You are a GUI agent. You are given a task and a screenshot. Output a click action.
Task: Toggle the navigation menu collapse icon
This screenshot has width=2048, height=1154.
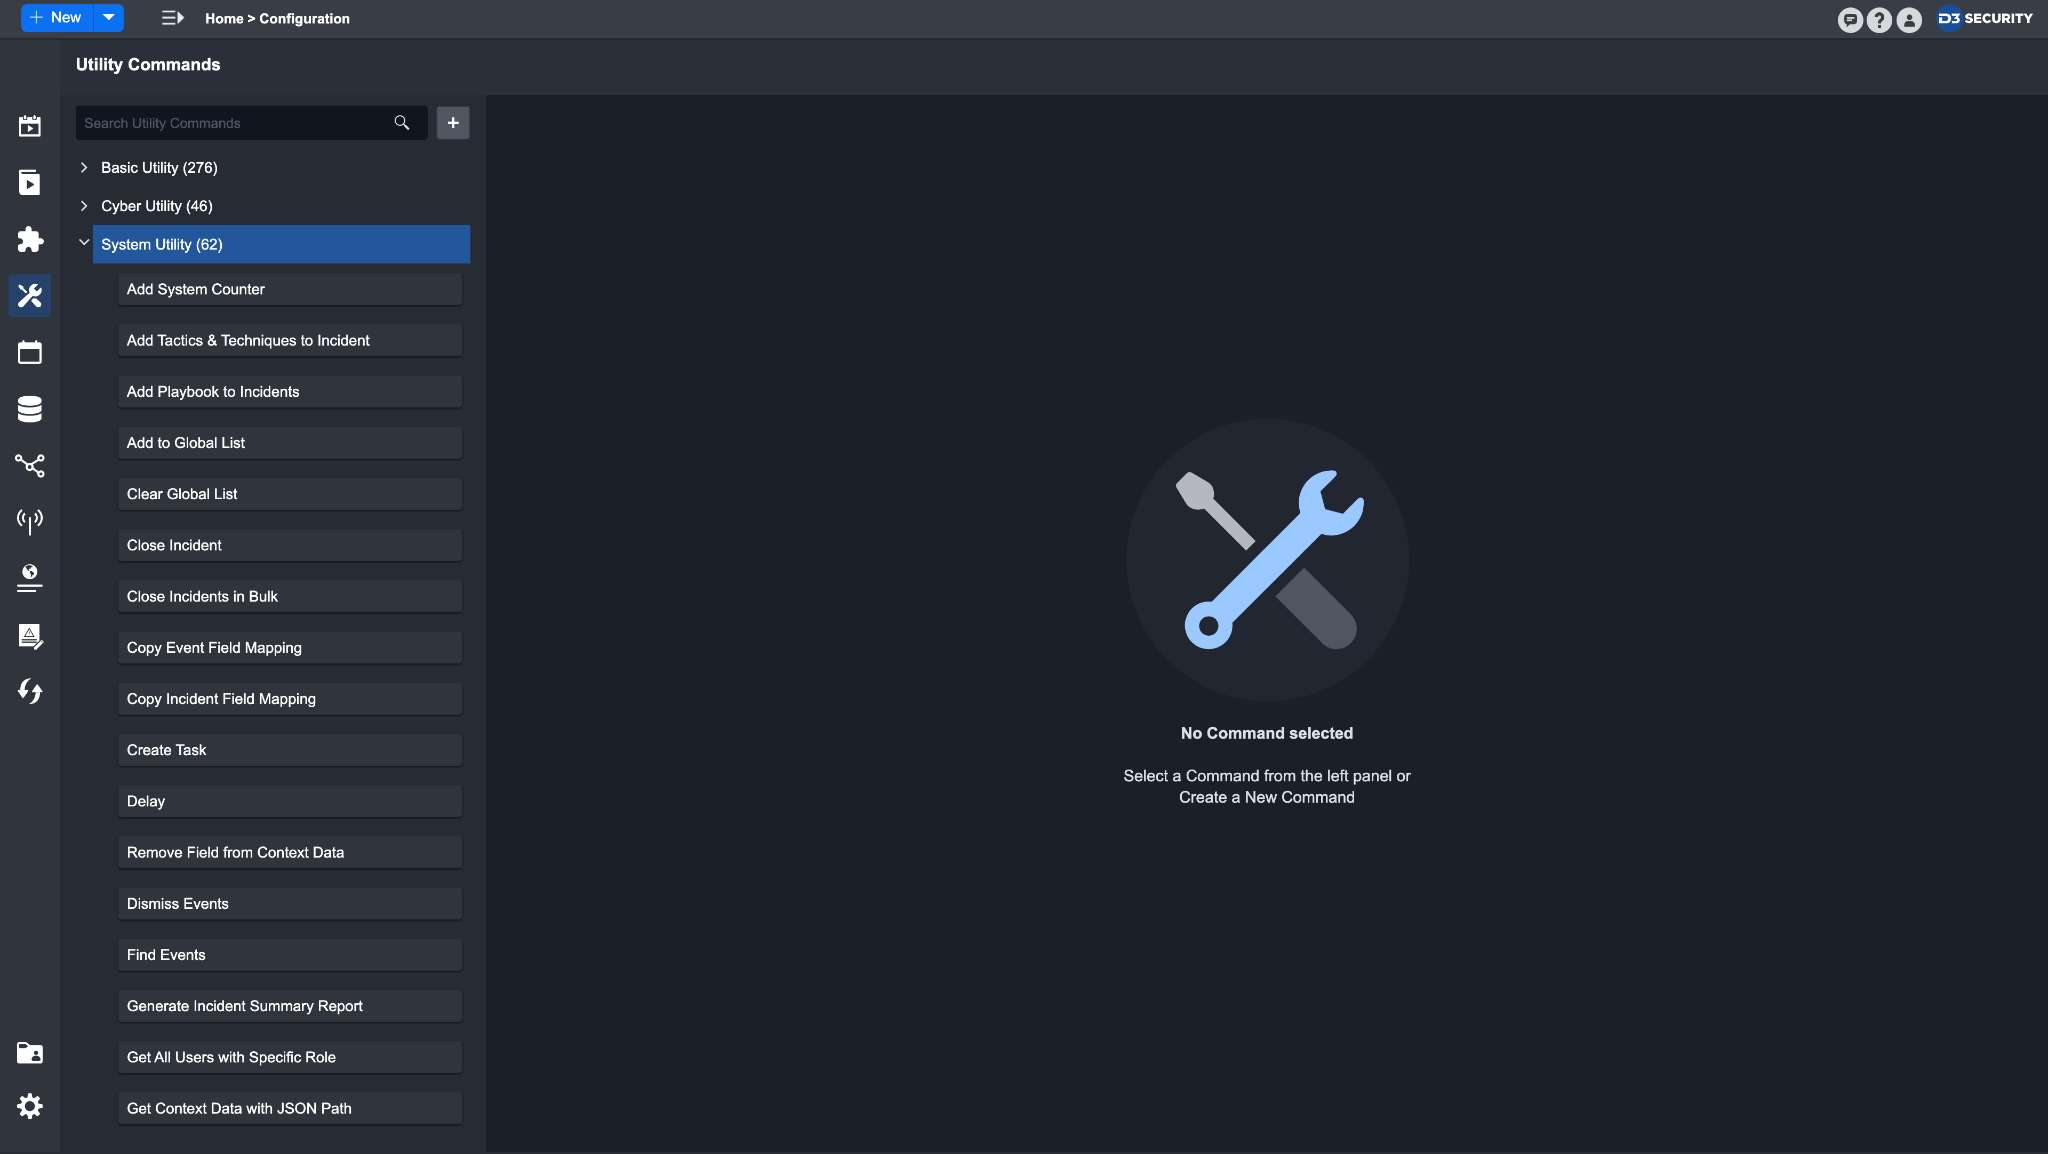[x=173, y=18]
